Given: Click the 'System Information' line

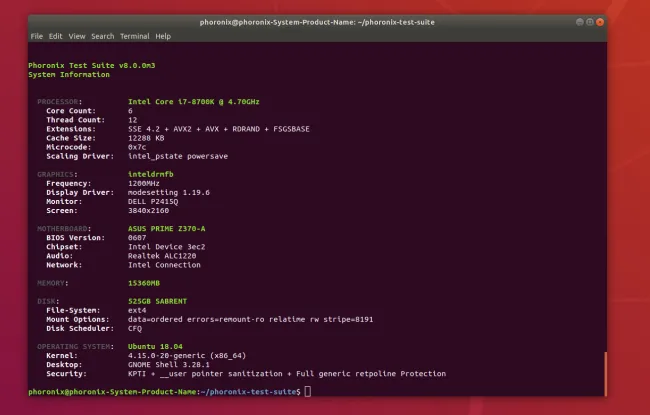Looking at the screenshot, I should tap(69, 75).
